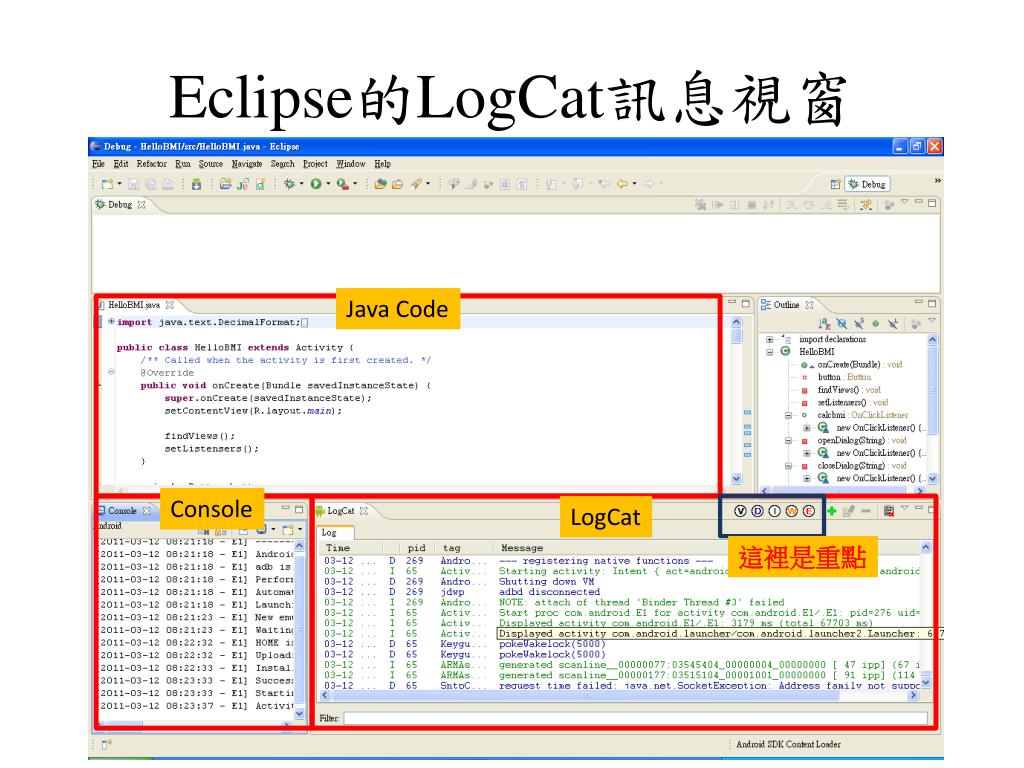Click the Save toolbar icon
The image size is (1024, 768).
click(x=133, y=184)
